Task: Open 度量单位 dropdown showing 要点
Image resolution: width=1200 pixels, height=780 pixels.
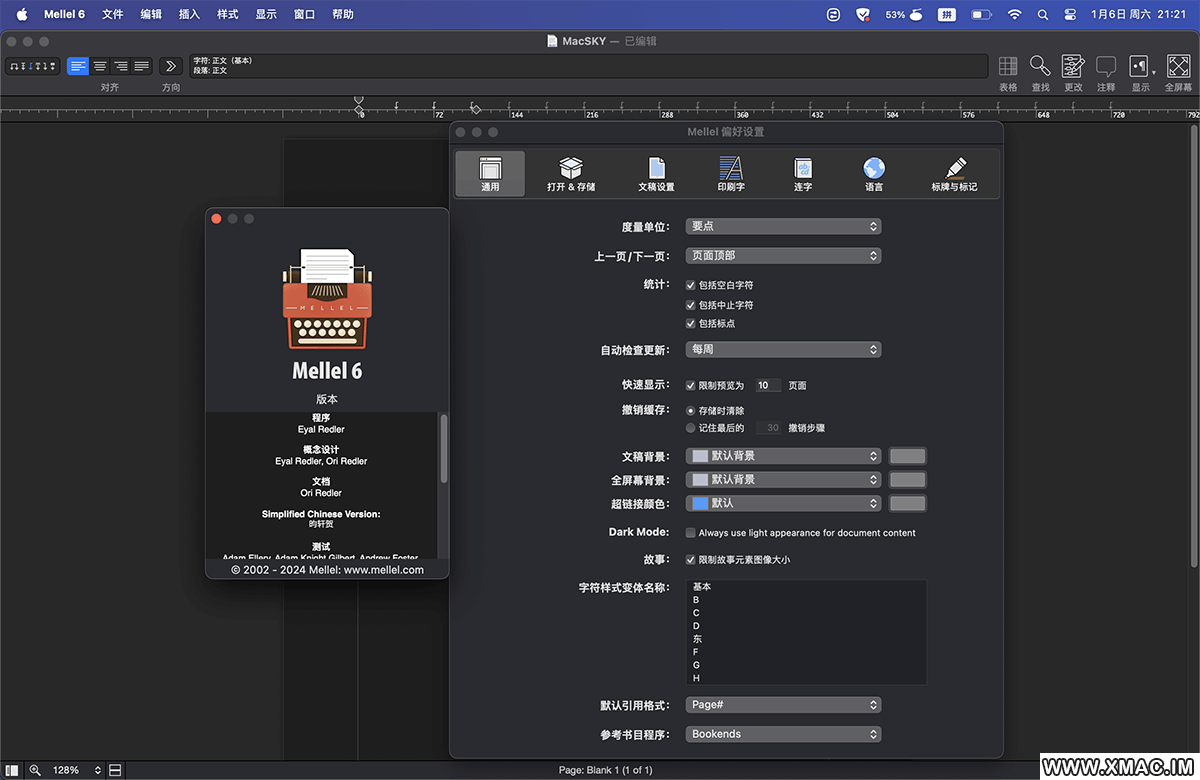Action: coord(783,226)
